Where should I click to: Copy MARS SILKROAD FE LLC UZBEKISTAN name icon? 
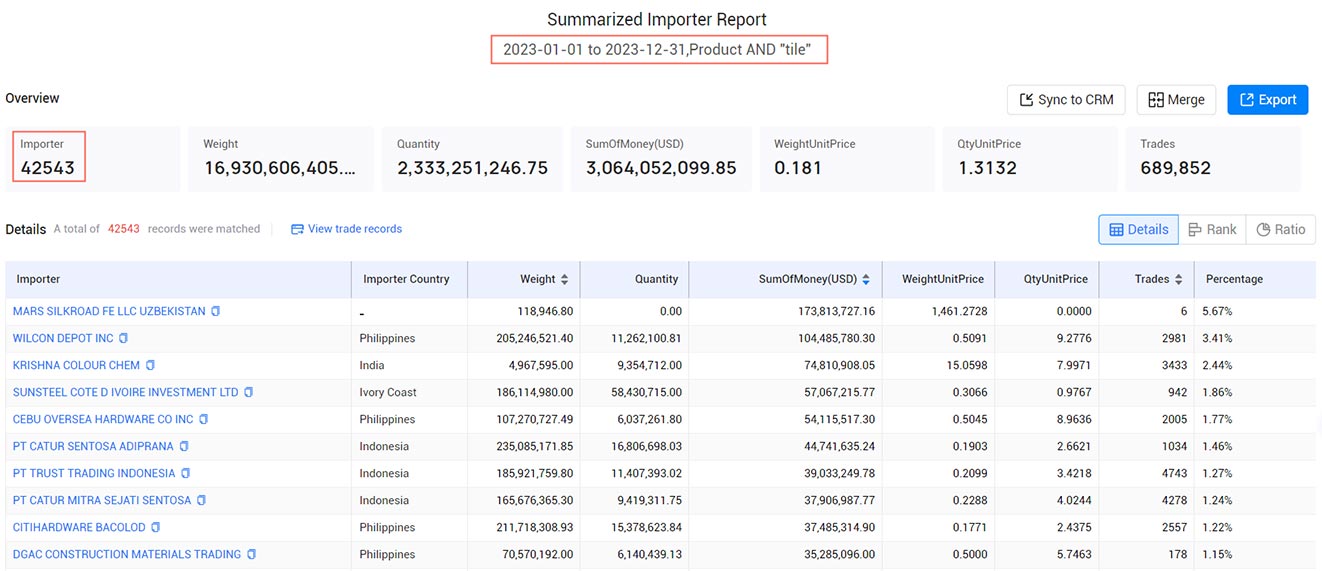[215, 311]
